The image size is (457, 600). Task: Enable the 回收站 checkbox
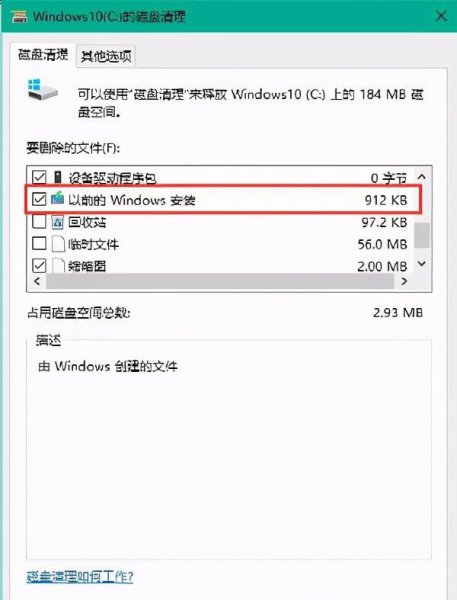click(x=39, y=222)
